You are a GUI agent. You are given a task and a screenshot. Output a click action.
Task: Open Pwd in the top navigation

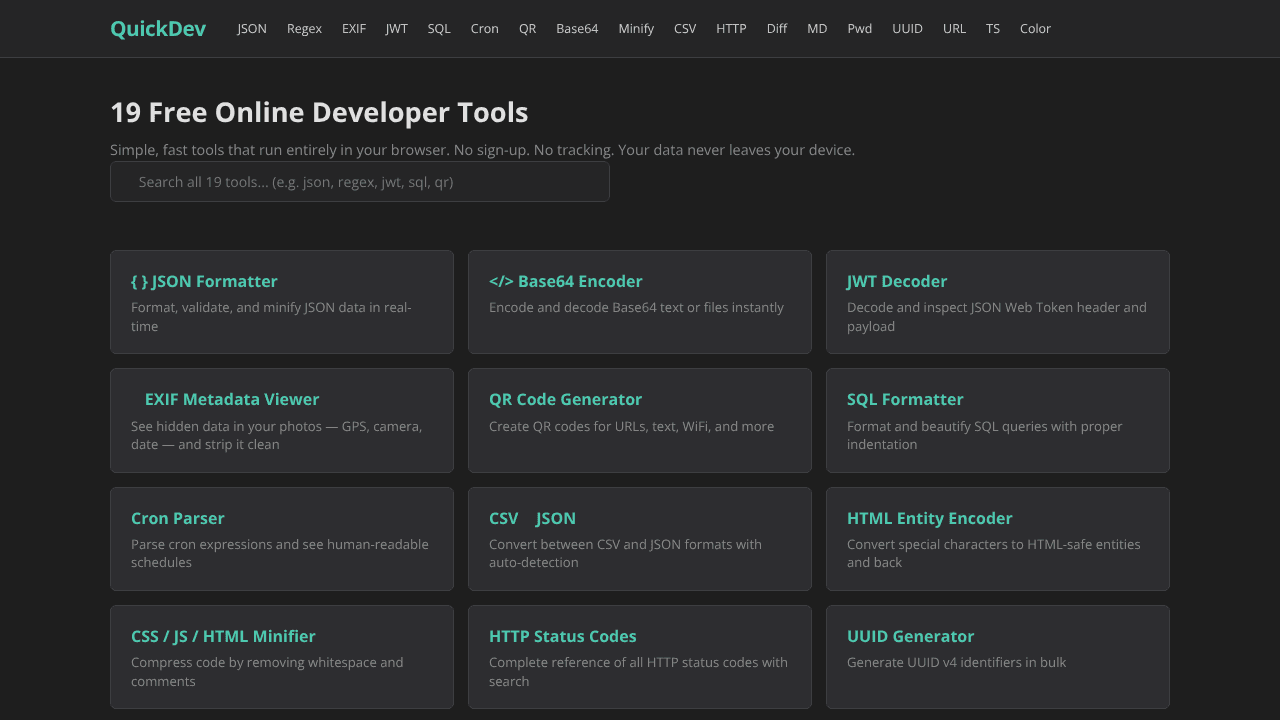[860, 29]
